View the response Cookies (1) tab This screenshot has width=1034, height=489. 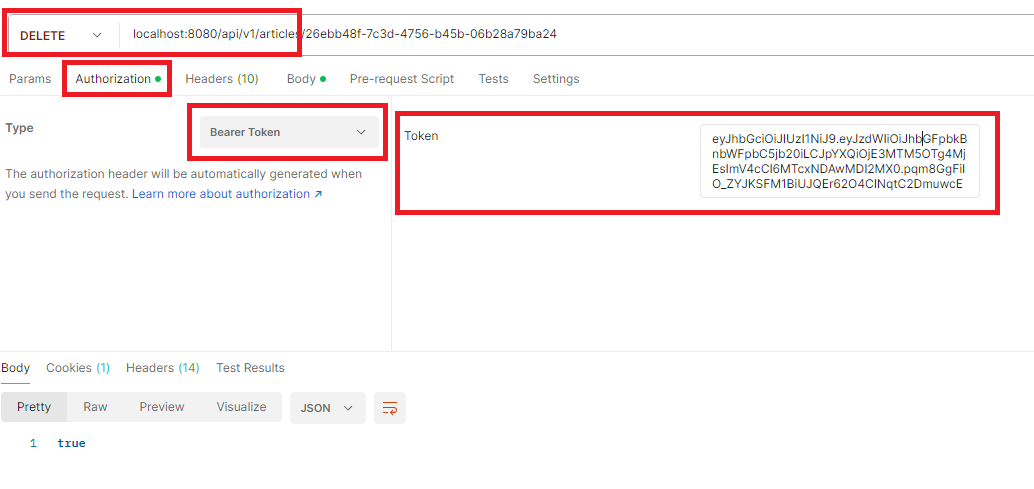pos(78,368)
